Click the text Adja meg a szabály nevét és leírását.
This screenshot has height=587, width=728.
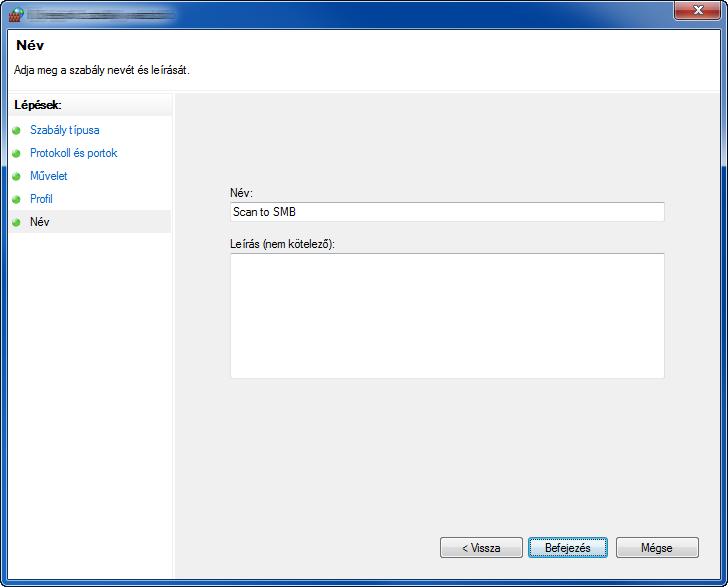(102, 70)
